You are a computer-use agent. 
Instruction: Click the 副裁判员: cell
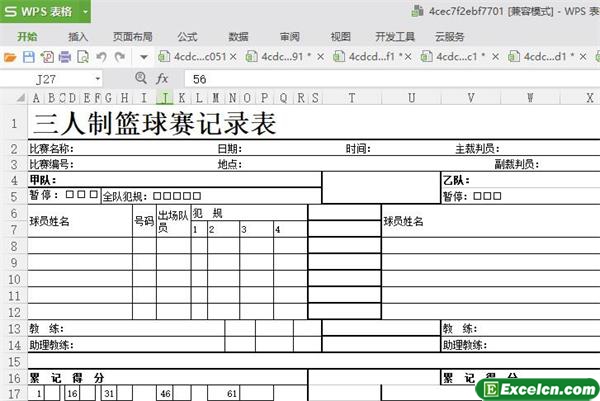(x=517, y=165)
